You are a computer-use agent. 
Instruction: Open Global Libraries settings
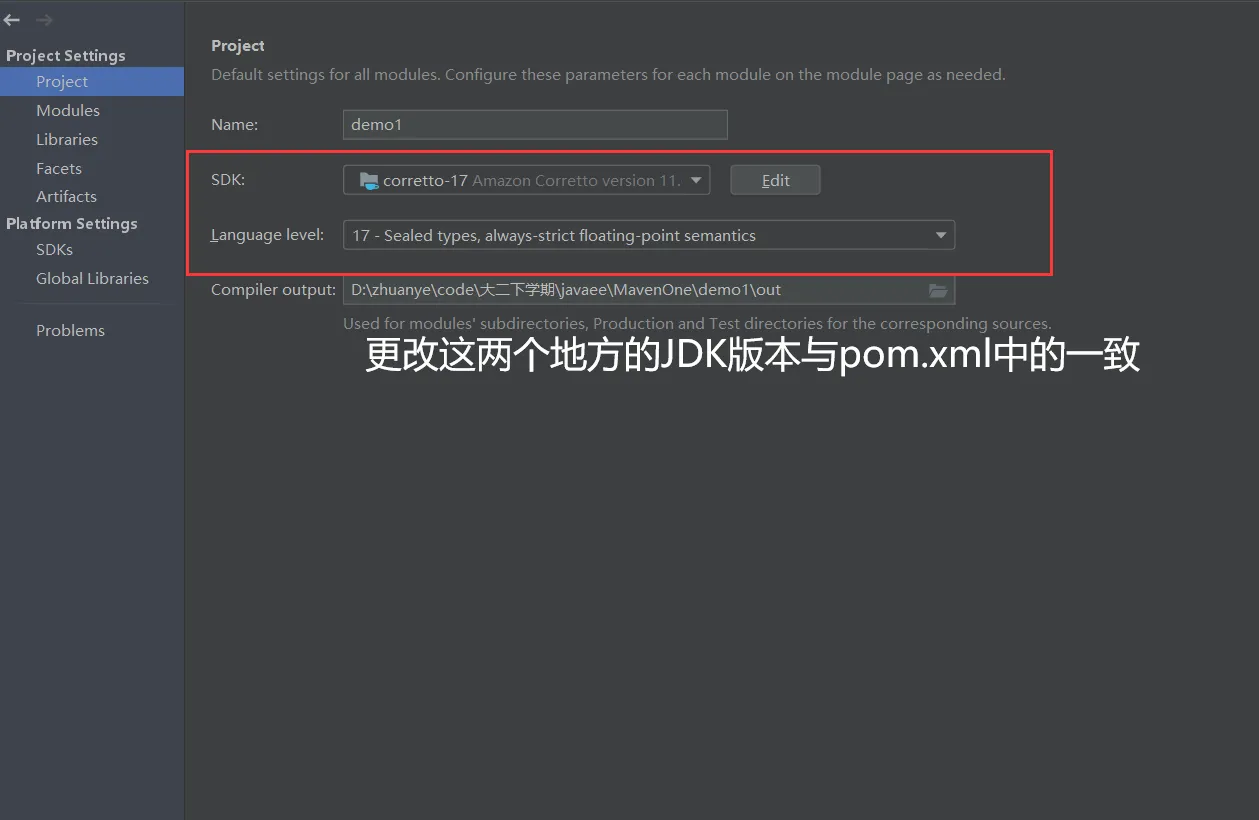point(92,278)
